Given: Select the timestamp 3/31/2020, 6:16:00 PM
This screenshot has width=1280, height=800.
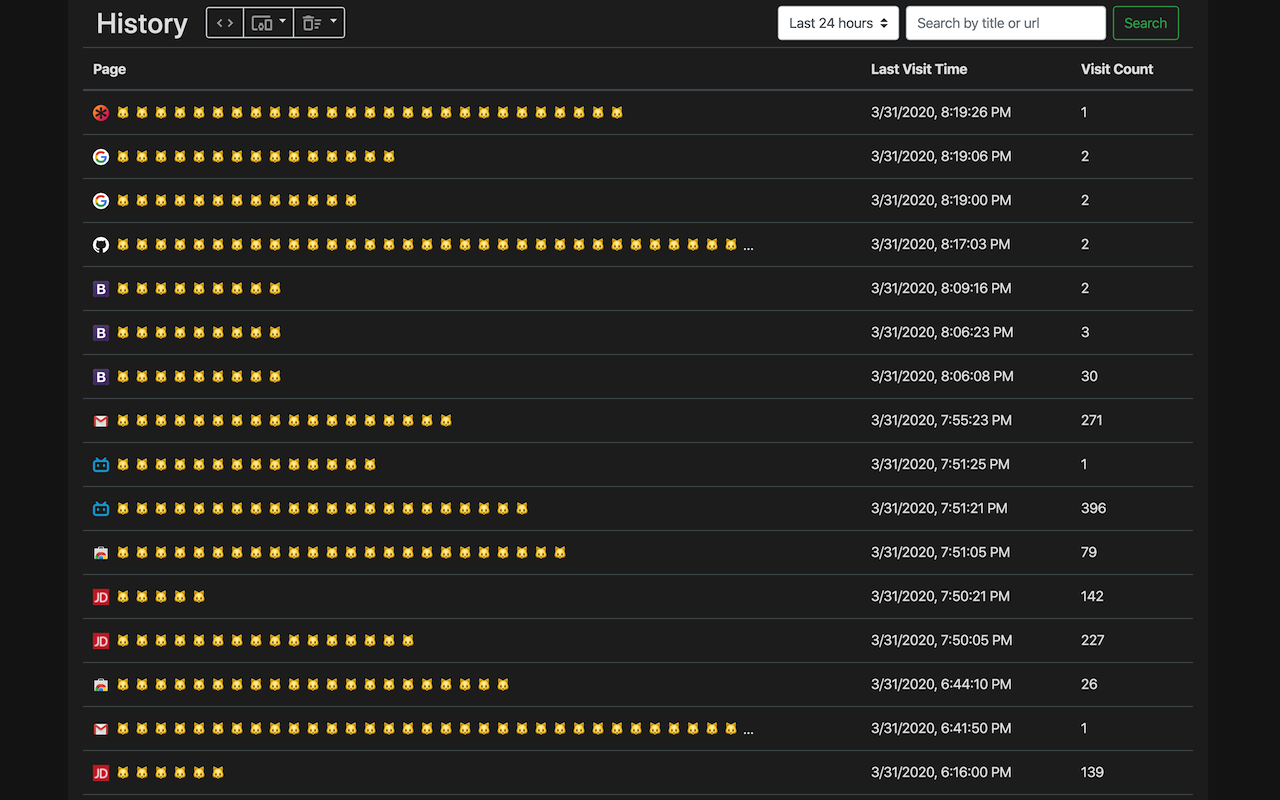Looking at the screenshot, I should pyautogui.click(x=941, y=773).
